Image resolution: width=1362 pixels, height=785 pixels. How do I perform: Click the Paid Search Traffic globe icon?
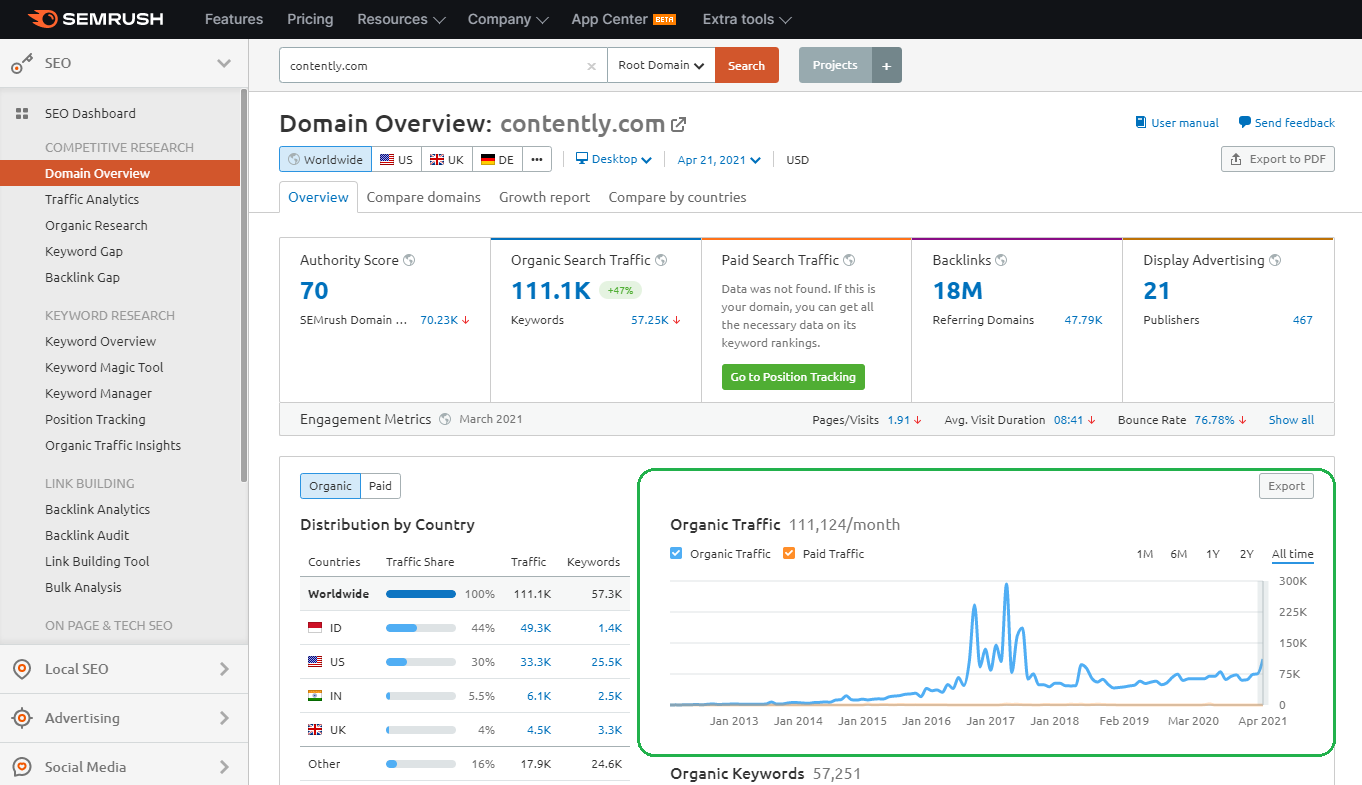click(849, 260)
